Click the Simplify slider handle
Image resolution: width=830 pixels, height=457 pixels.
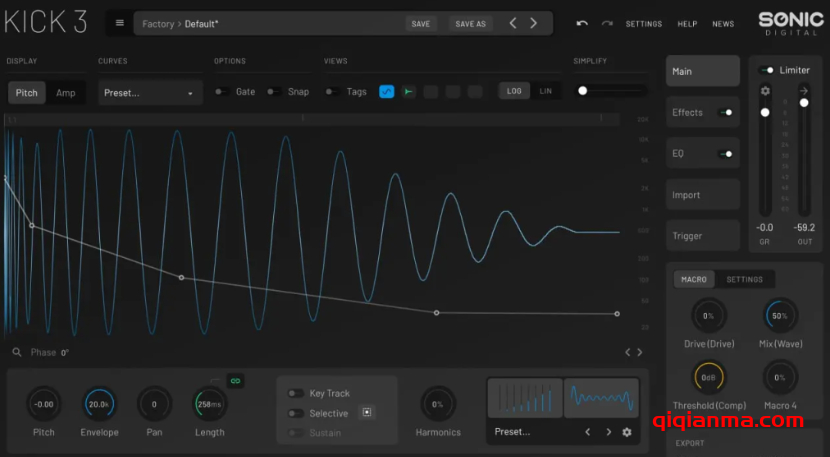[x=582, y=91]
